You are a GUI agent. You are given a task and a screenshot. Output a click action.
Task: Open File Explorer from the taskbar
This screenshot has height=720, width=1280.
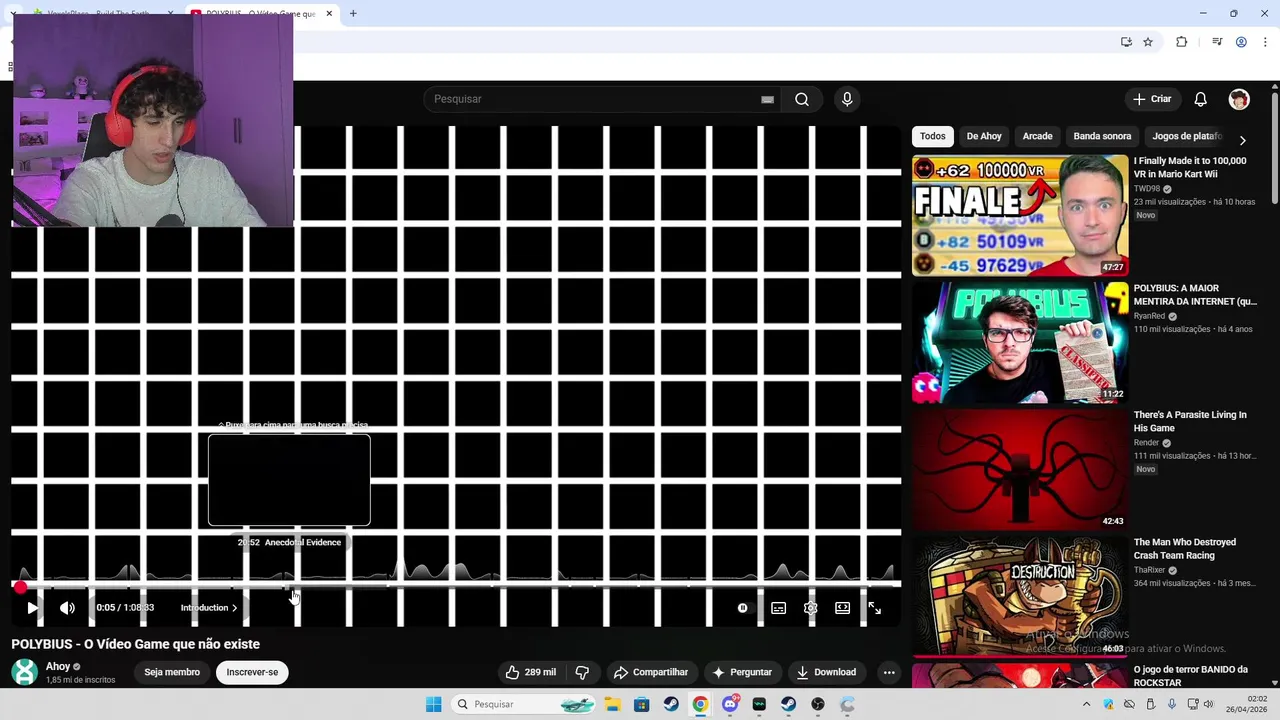pos(612,704)
